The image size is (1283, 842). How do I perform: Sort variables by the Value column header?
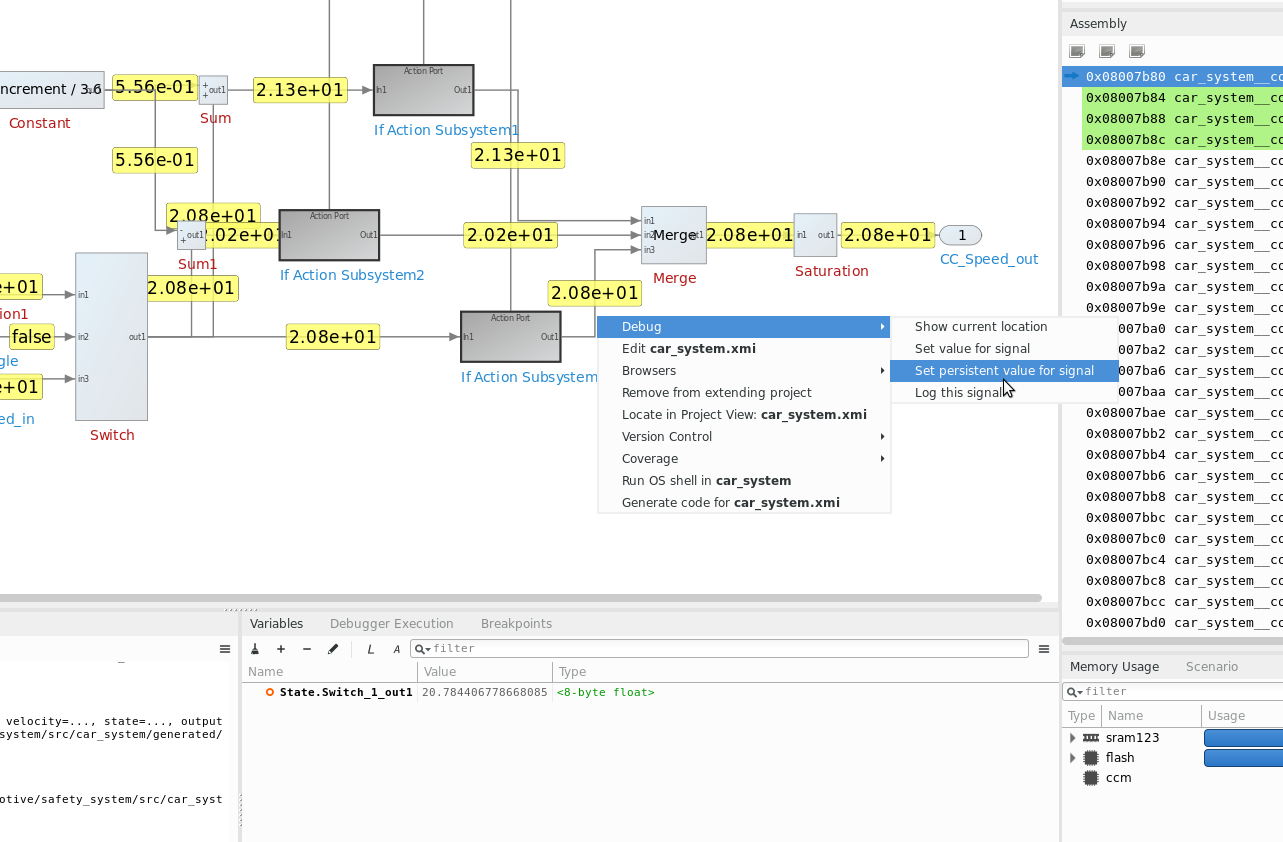484,672
